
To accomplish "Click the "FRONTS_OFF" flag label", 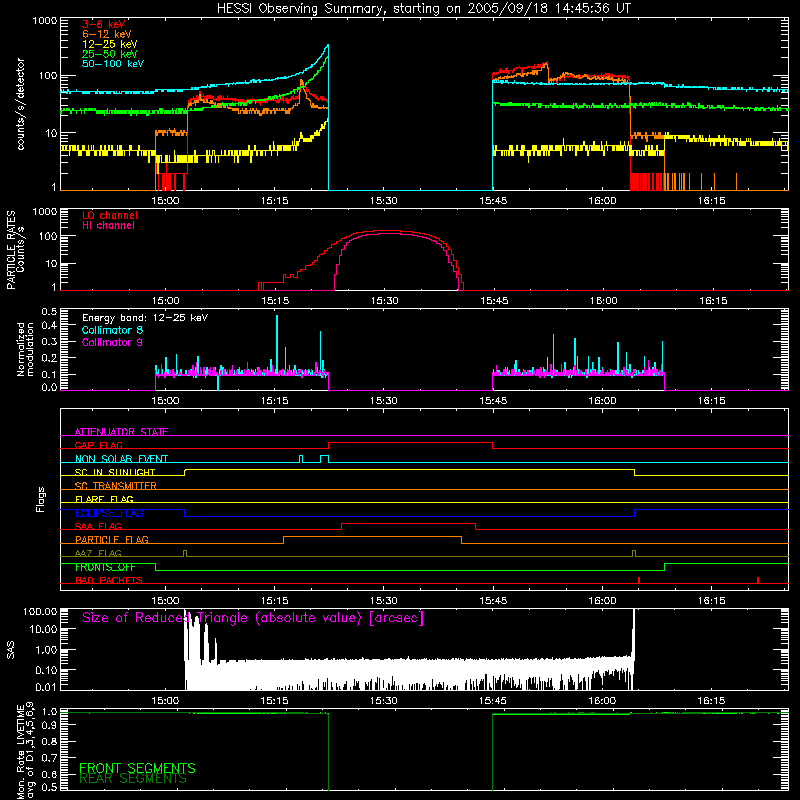I will (x=105, y=567).
